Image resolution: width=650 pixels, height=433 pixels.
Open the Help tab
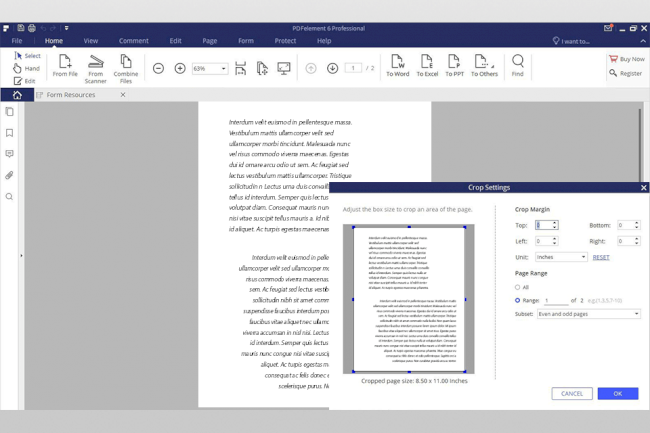coord(324,41)
